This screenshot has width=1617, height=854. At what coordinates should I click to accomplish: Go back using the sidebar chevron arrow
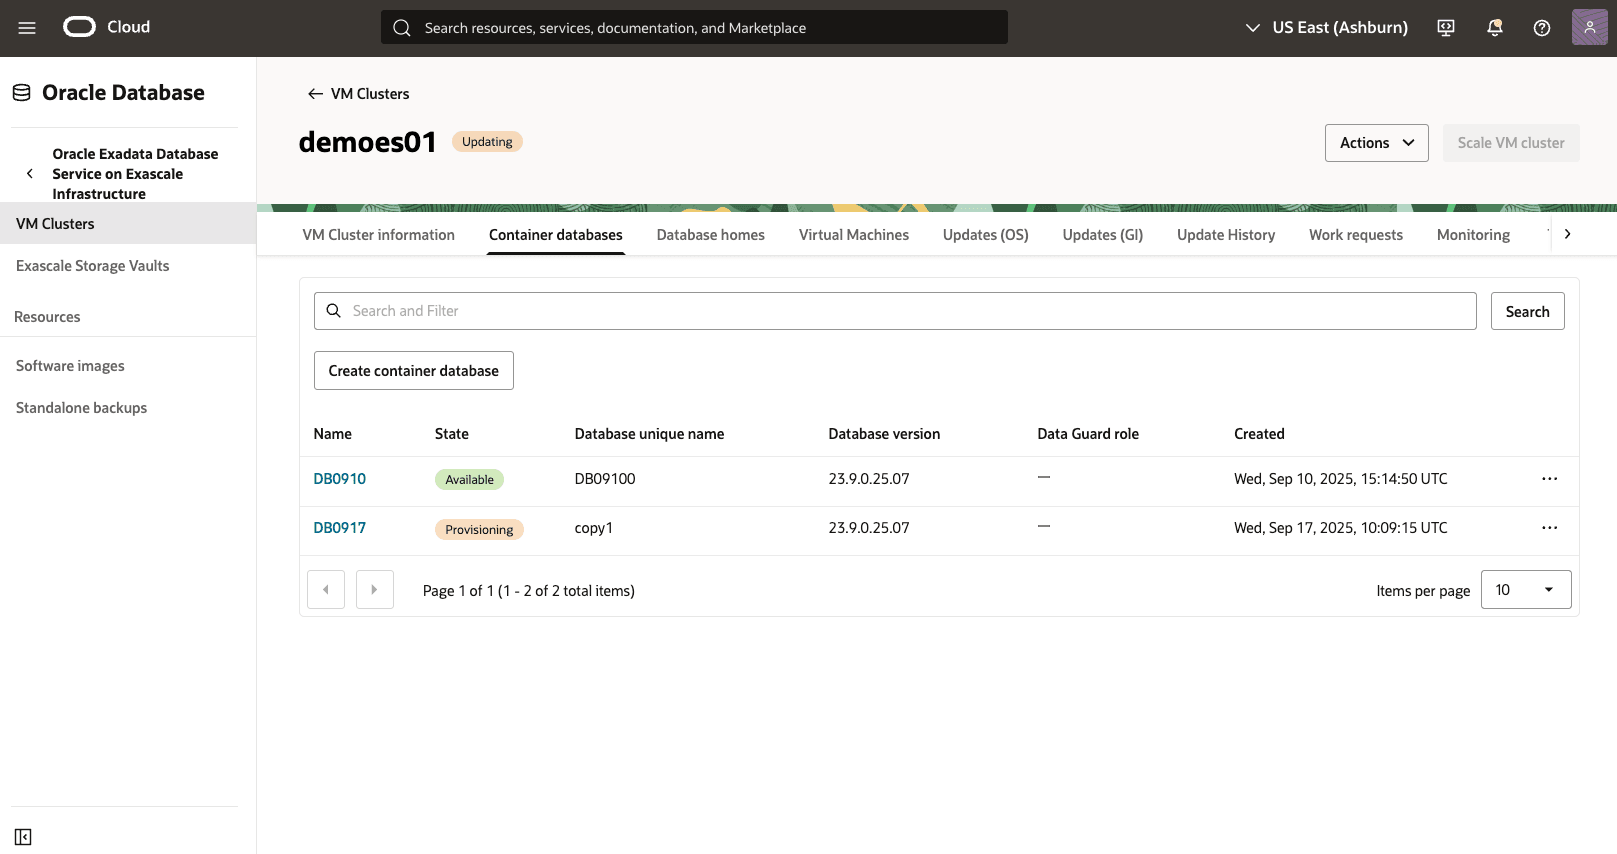click(x=30, y=174)
